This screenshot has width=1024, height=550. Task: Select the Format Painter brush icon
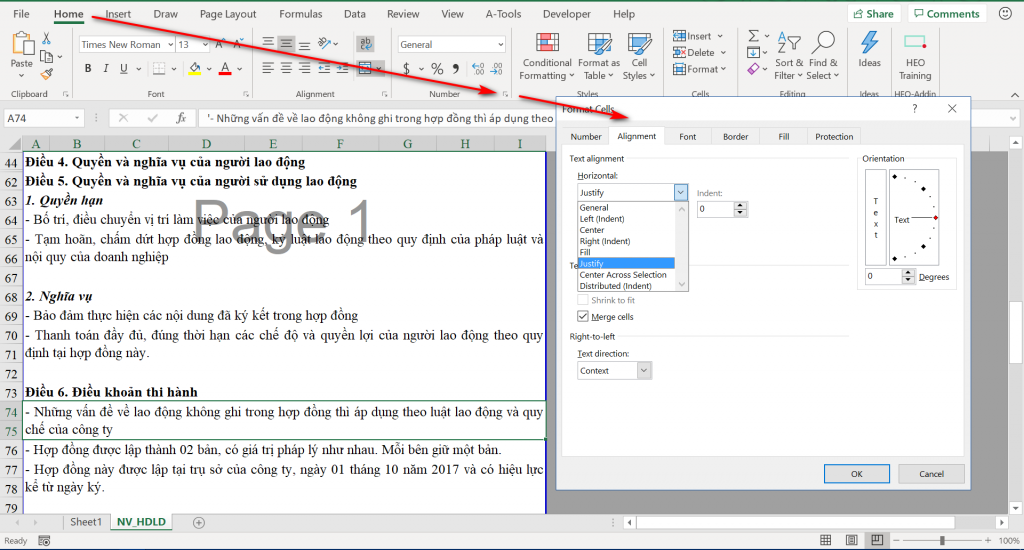46,74
